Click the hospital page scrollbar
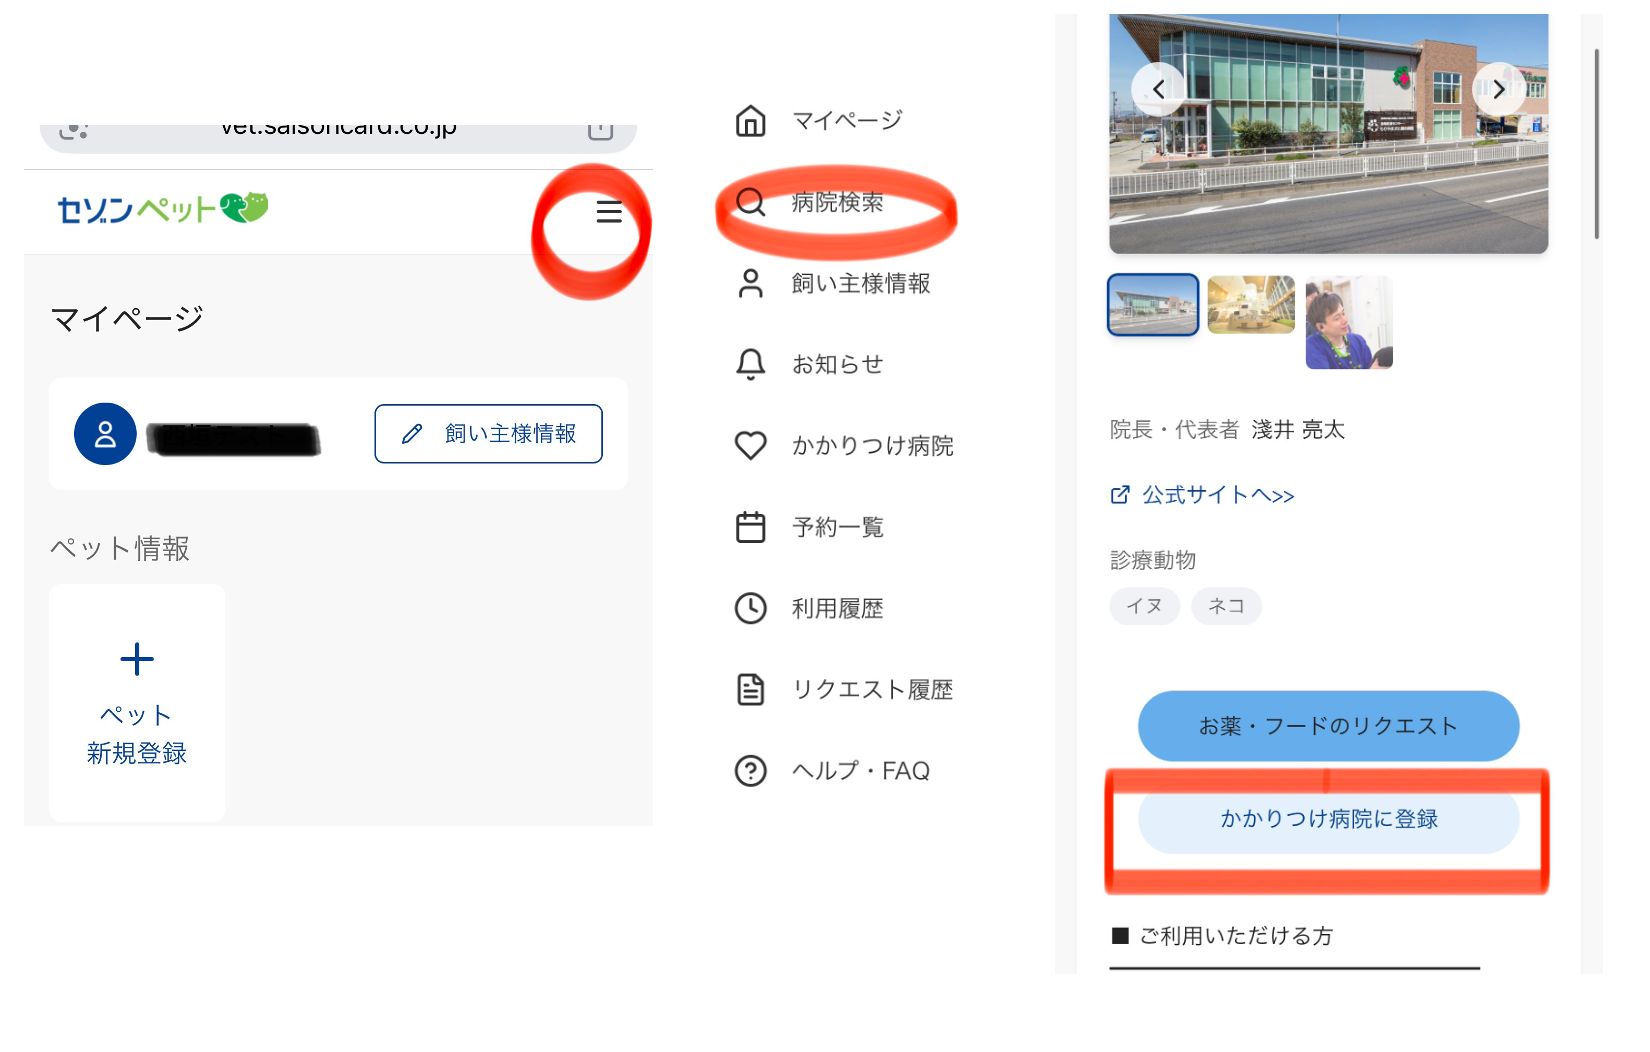 [1597, 145]
